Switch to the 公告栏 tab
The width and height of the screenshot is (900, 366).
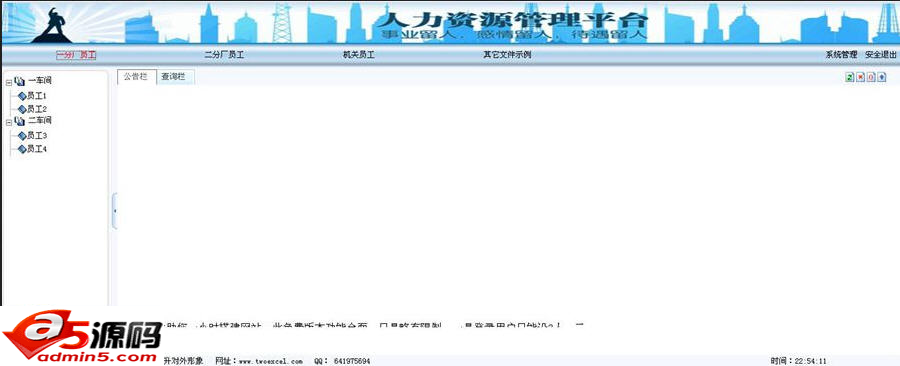[136, 77]
